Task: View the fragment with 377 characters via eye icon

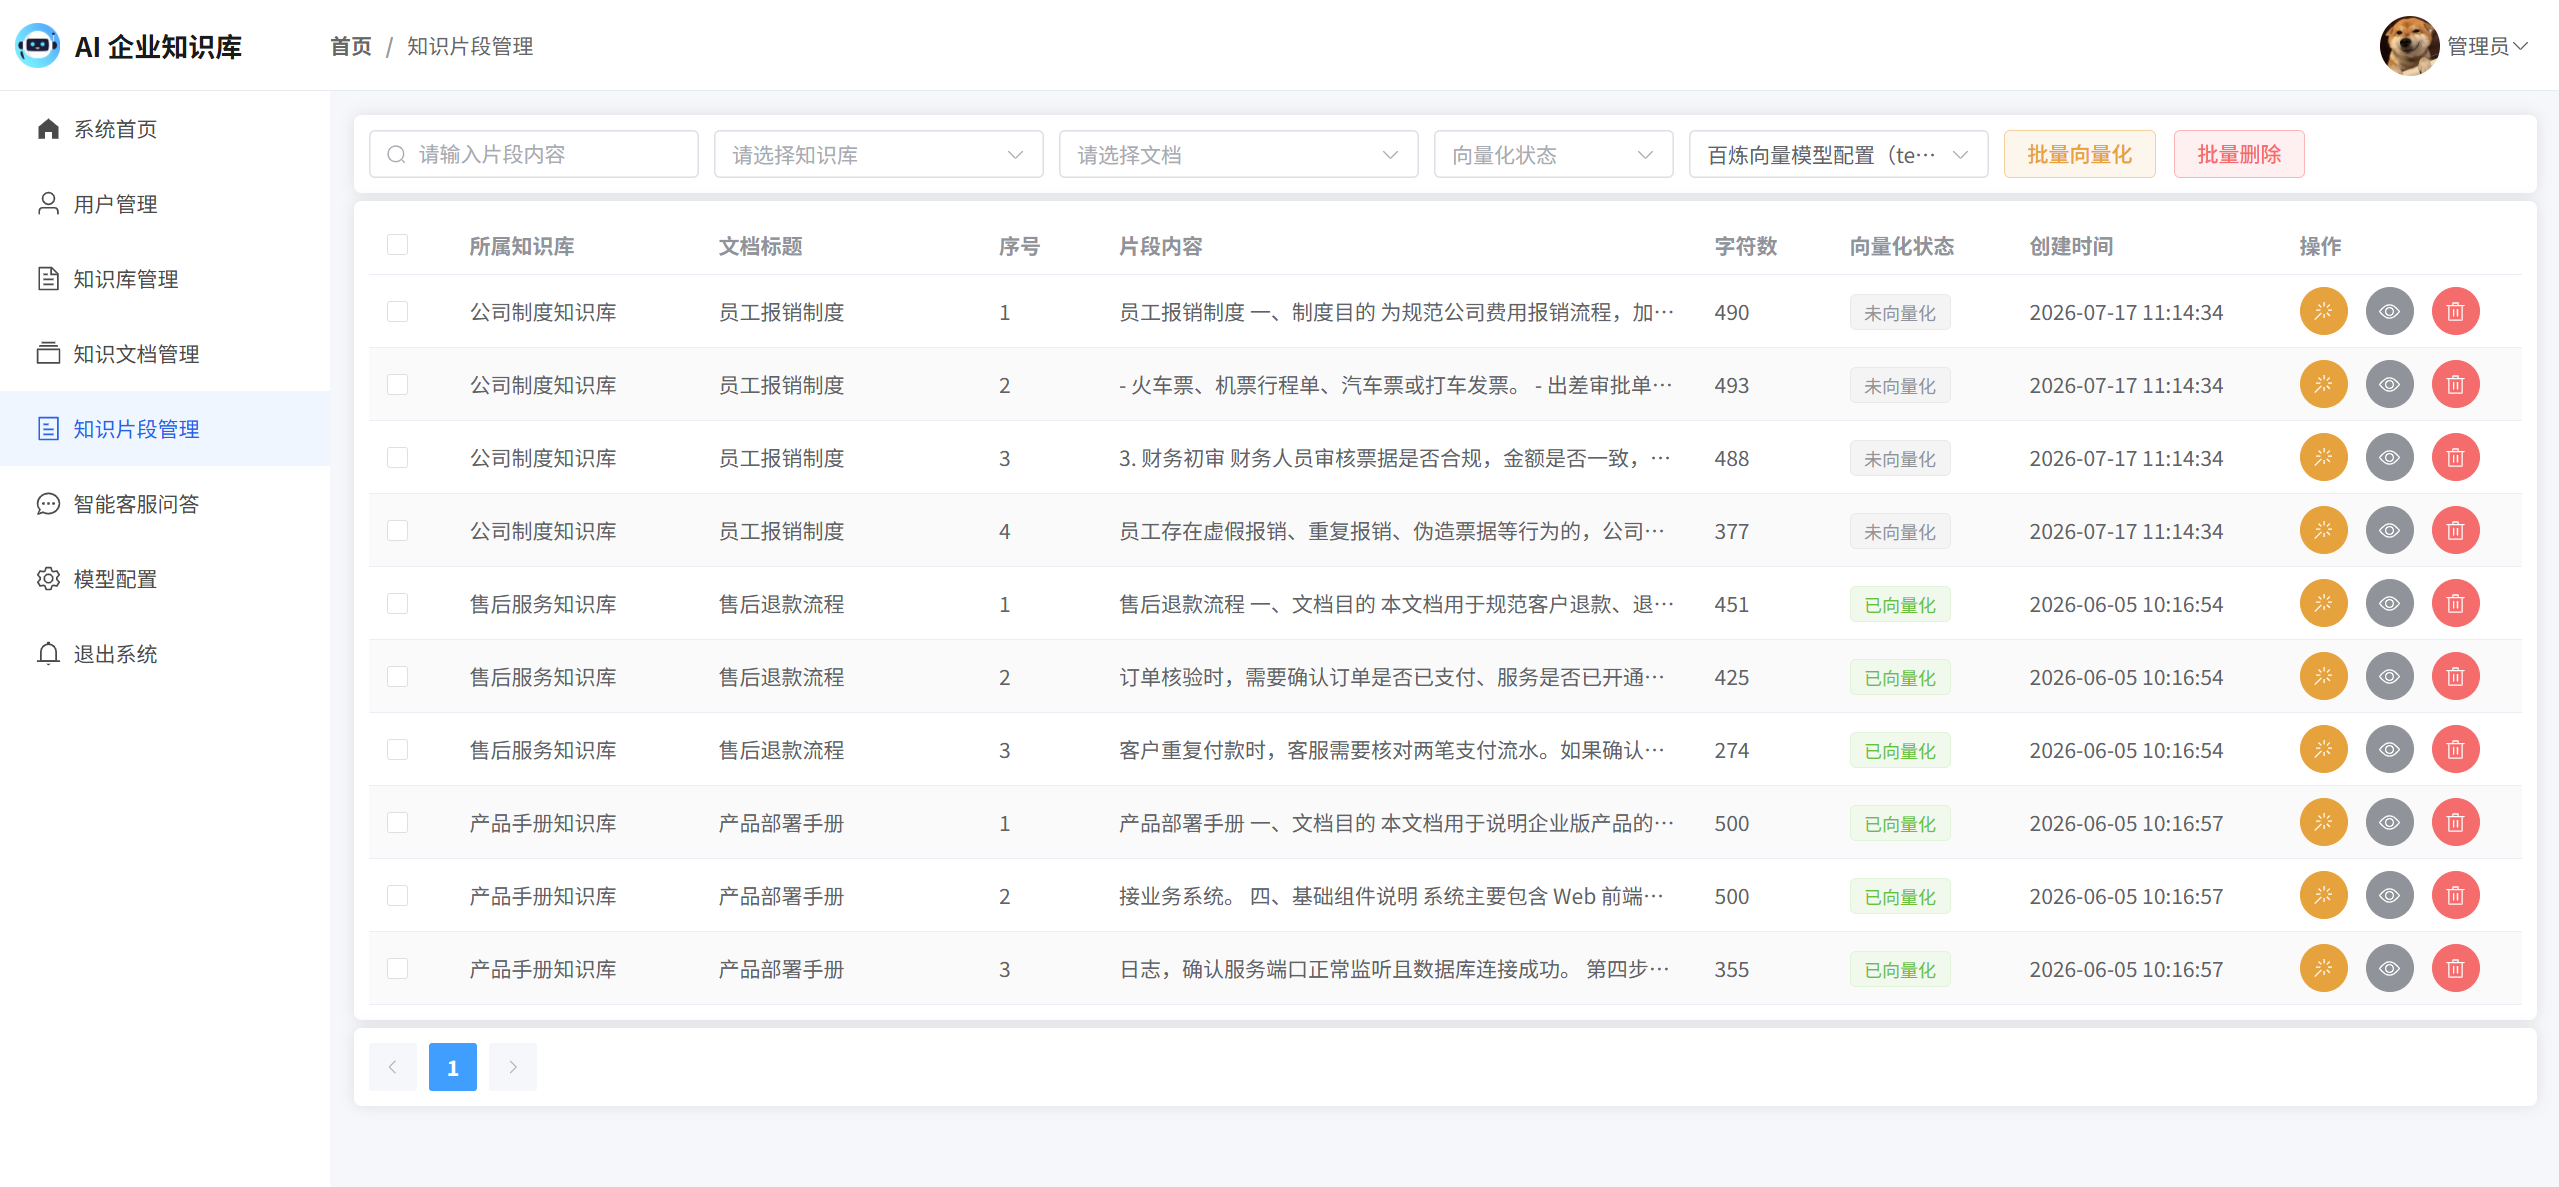Action: click(2389, 530)
